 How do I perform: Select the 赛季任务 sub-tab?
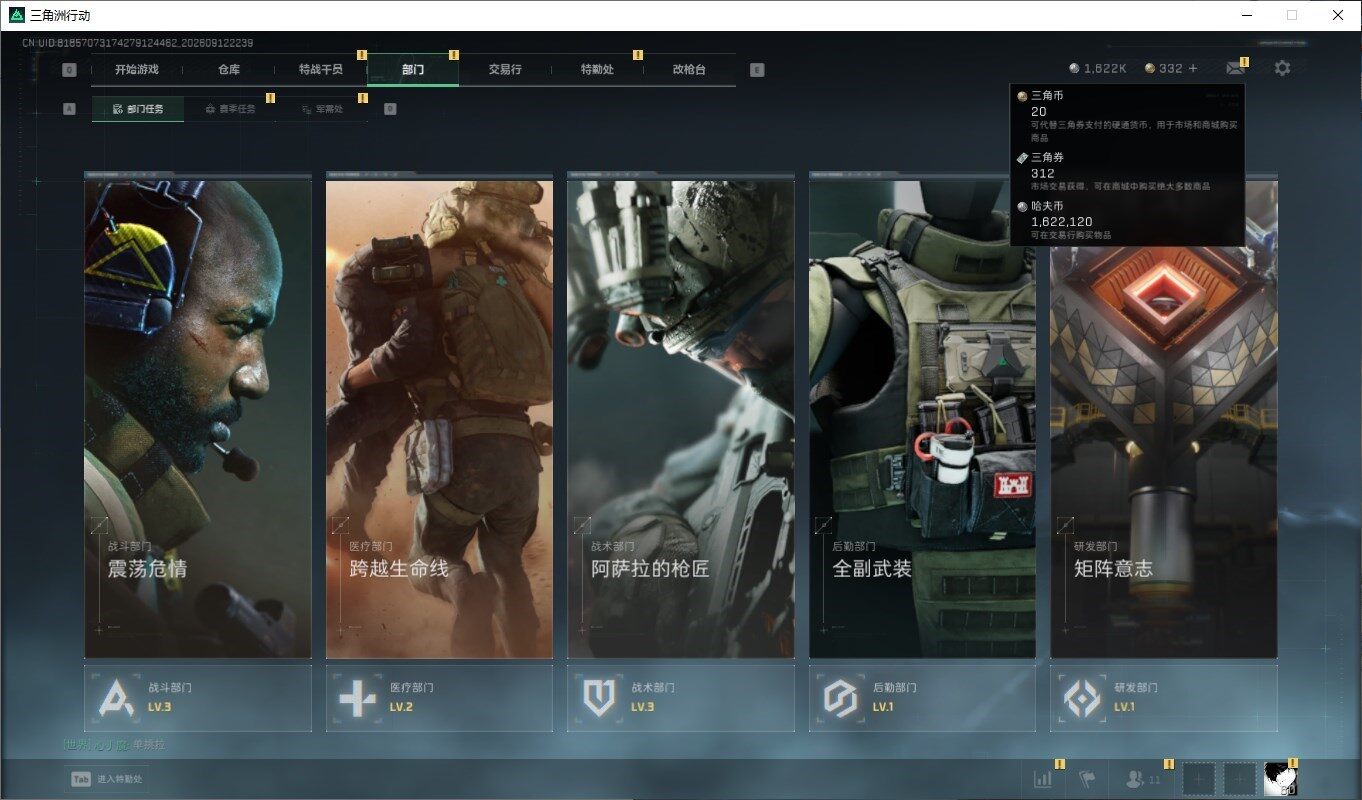pos(230,109)
